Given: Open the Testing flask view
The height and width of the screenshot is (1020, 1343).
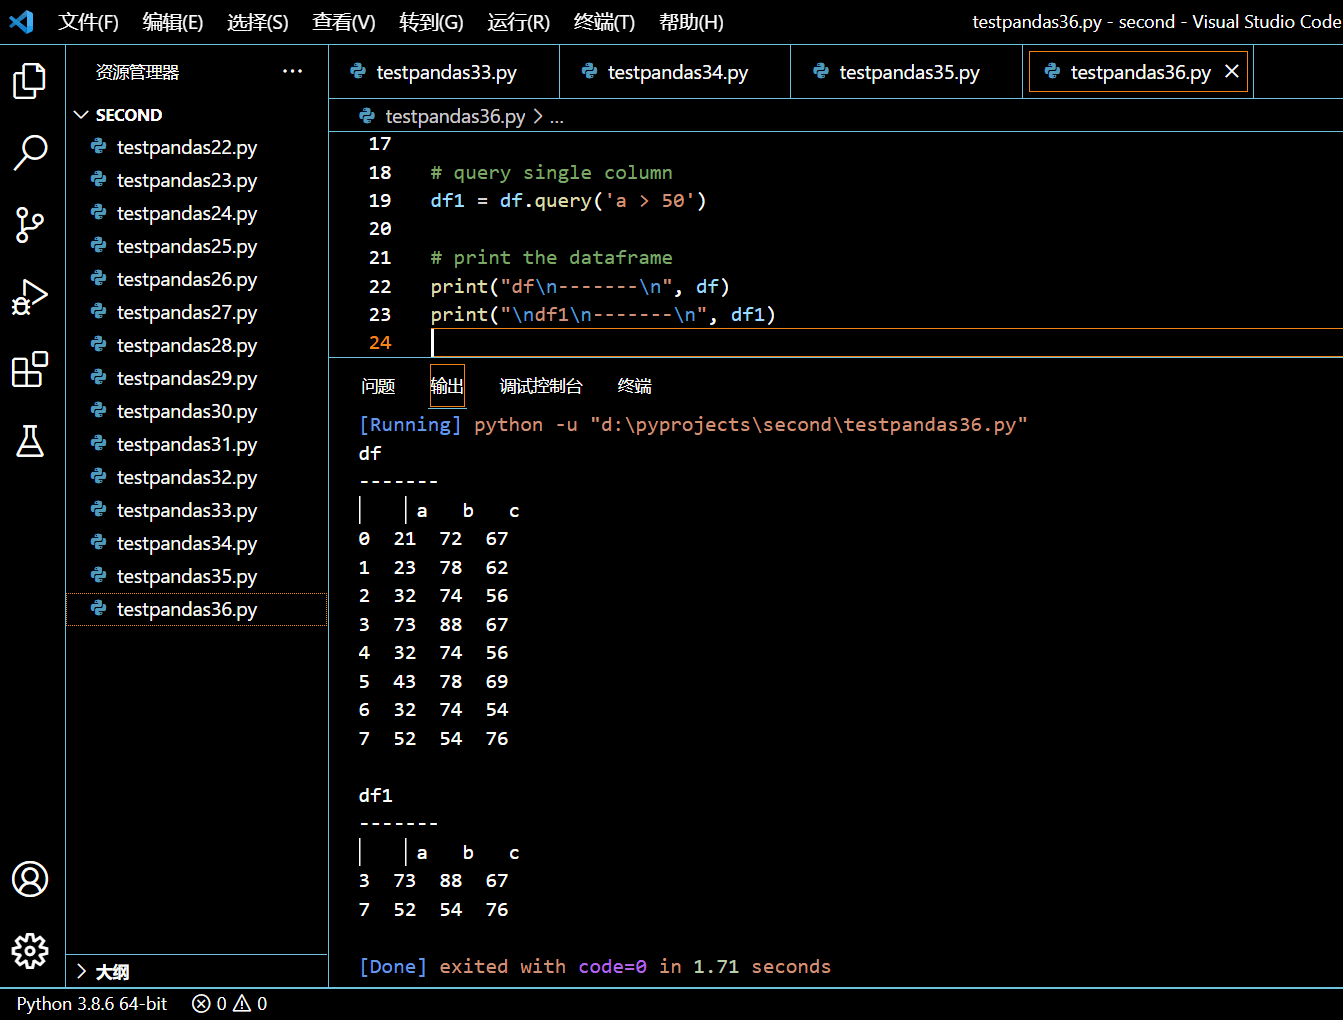Looking at the screenshot, I should click(30, 441).
